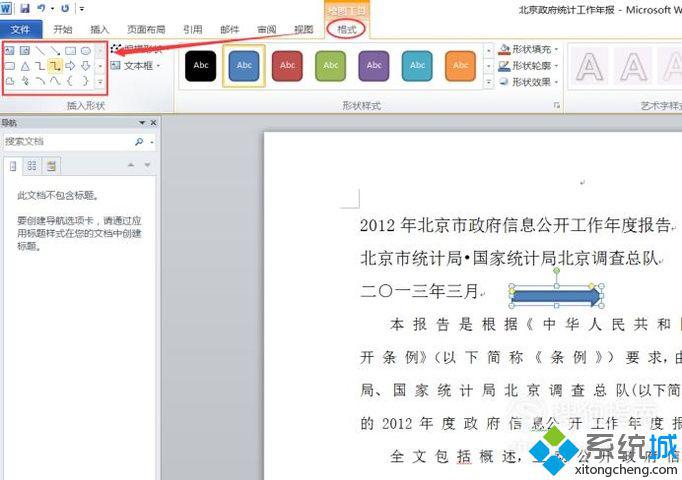
Task: Open the quick access toolbar customize dropdown
Action: click(x=82, y=8)
